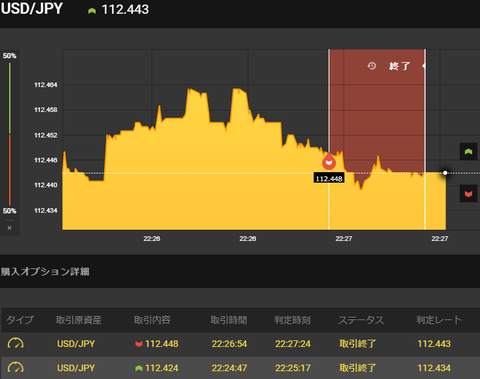Click the current rate 112.443 in header
This screenshot has width=480, height=379.
coord(125,10)
